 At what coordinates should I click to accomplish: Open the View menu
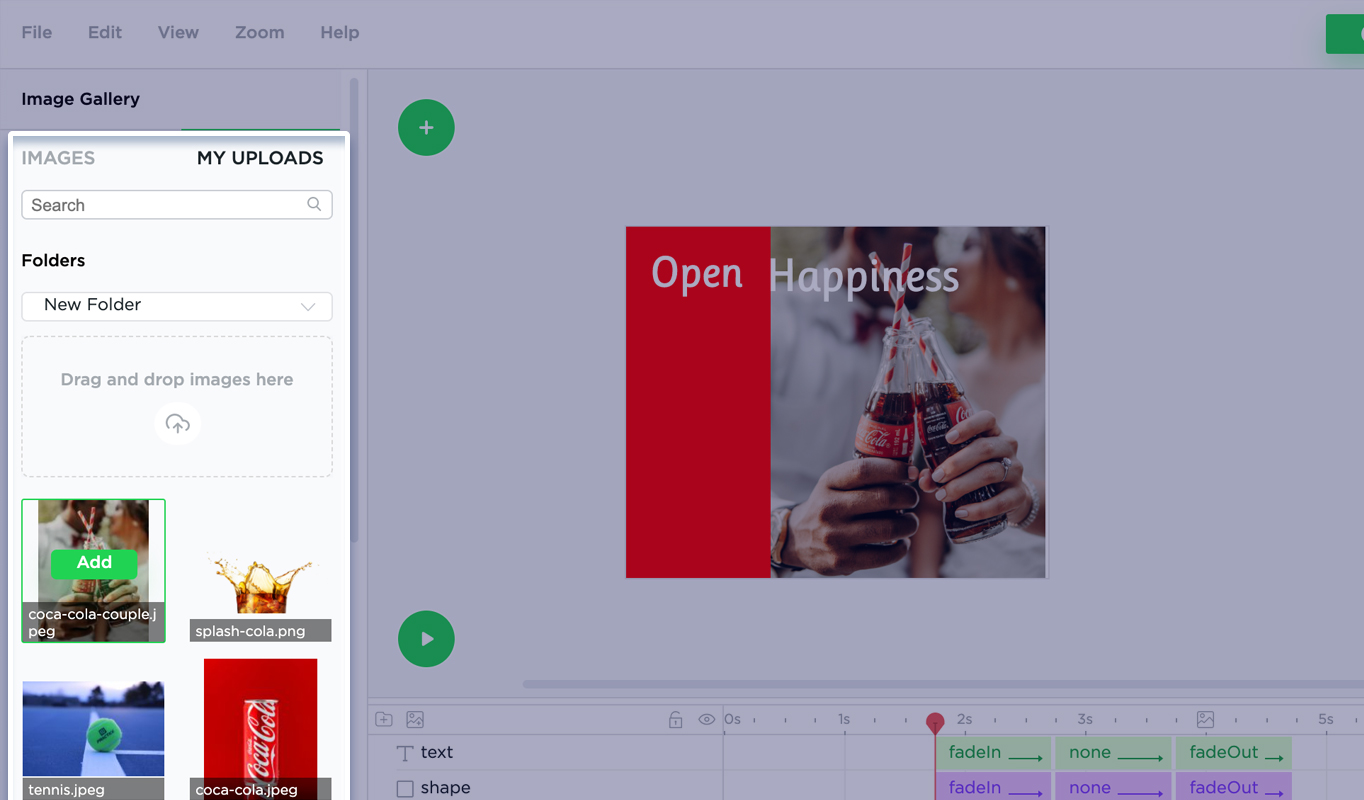click(x=178, y=32)
